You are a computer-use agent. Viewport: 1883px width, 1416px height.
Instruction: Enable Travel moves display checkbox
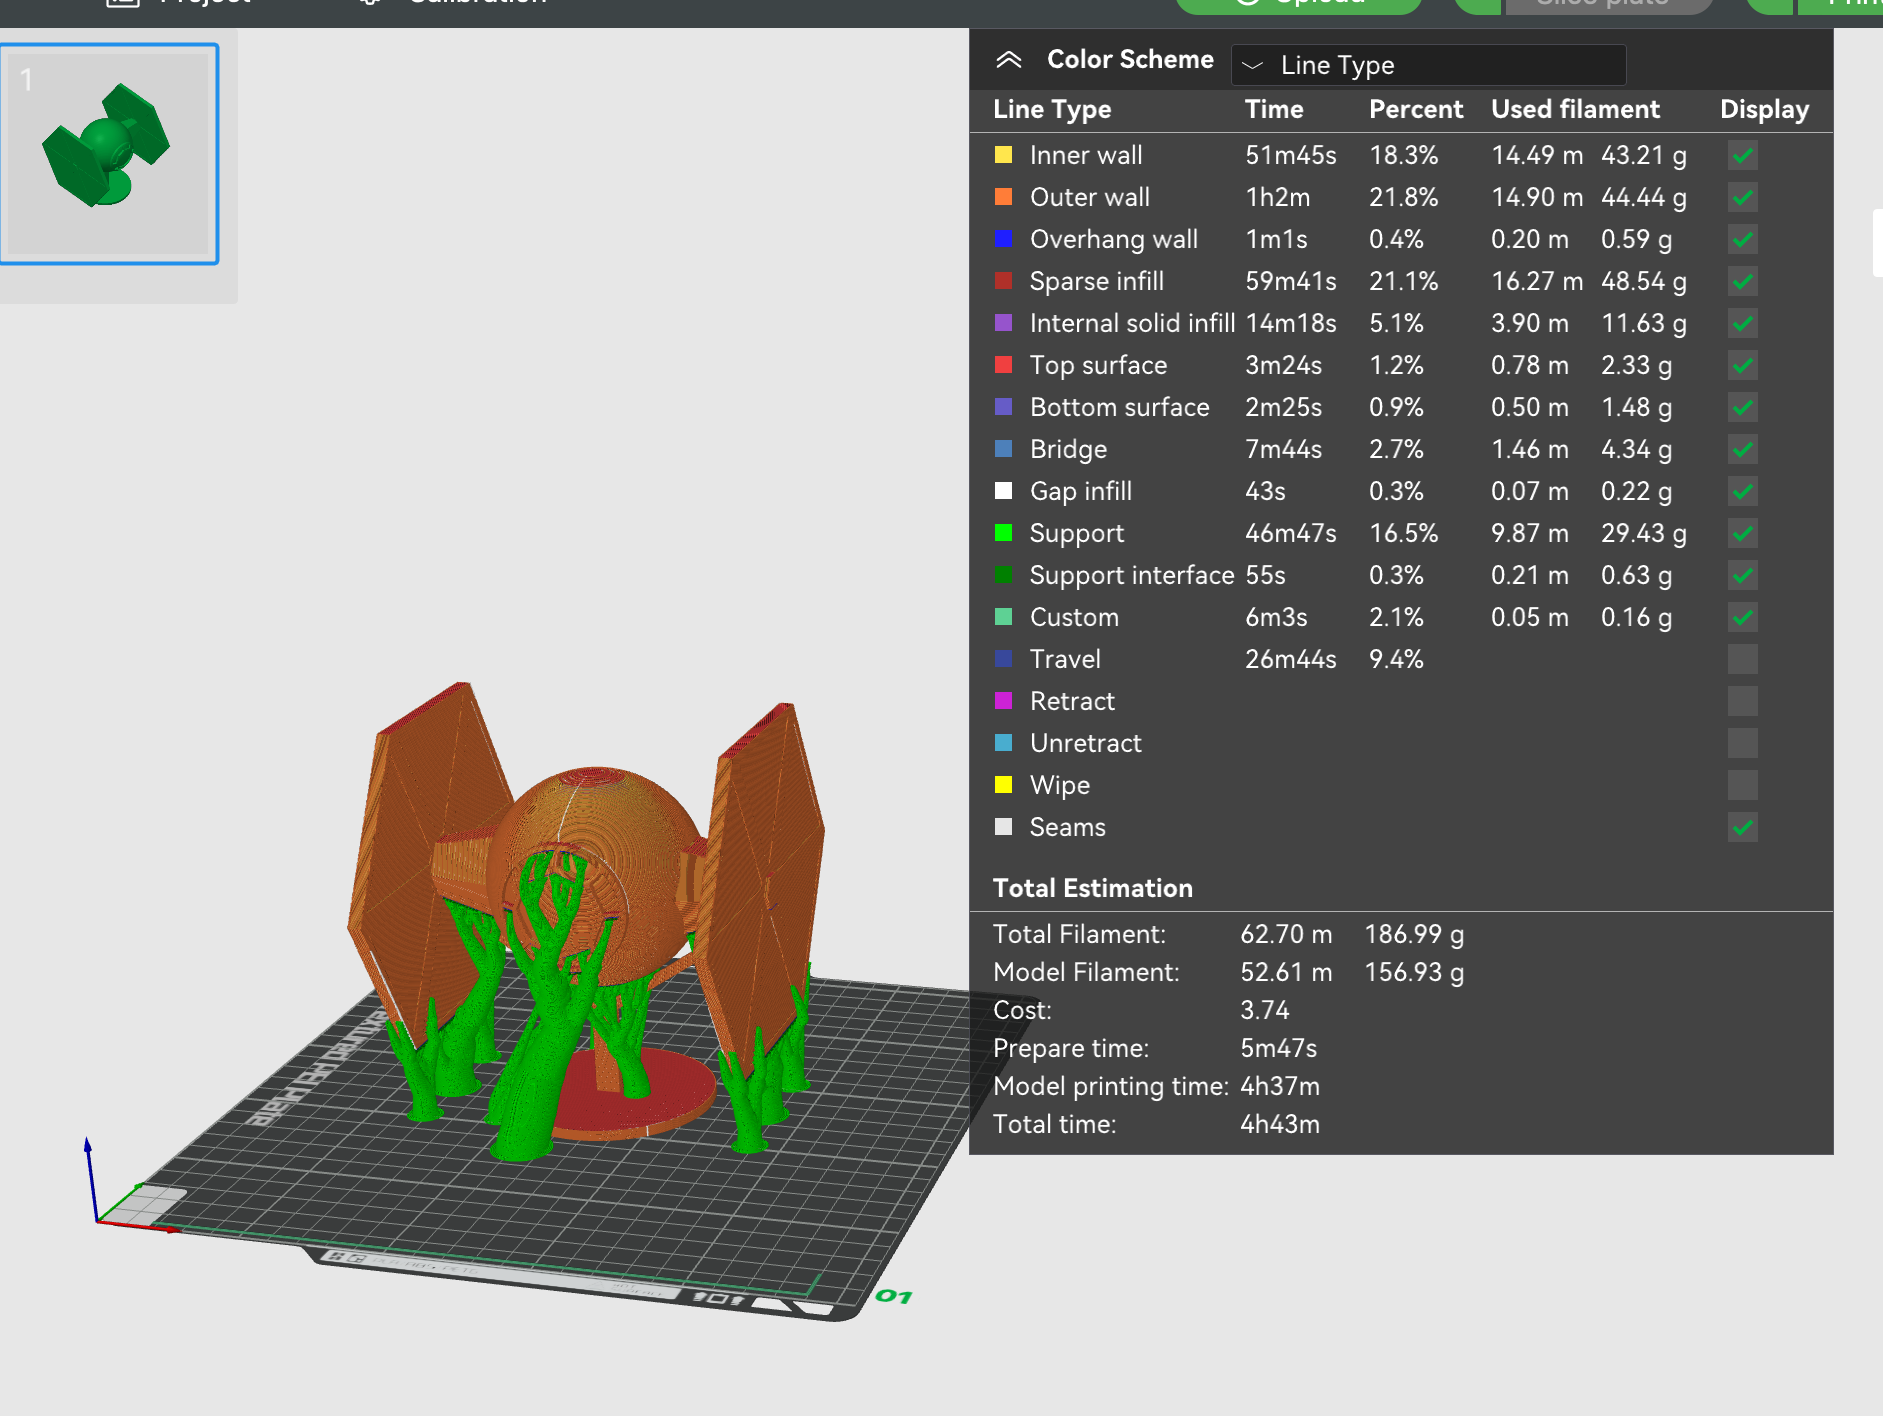(x=1742, y=659)
